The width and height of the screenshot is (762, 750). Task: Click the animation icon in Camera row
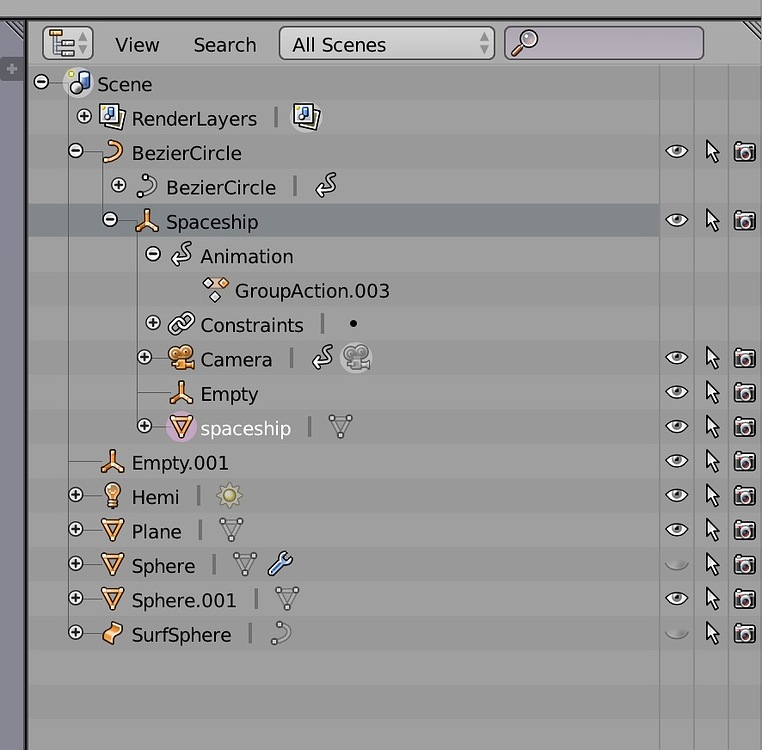pos(323,358)
